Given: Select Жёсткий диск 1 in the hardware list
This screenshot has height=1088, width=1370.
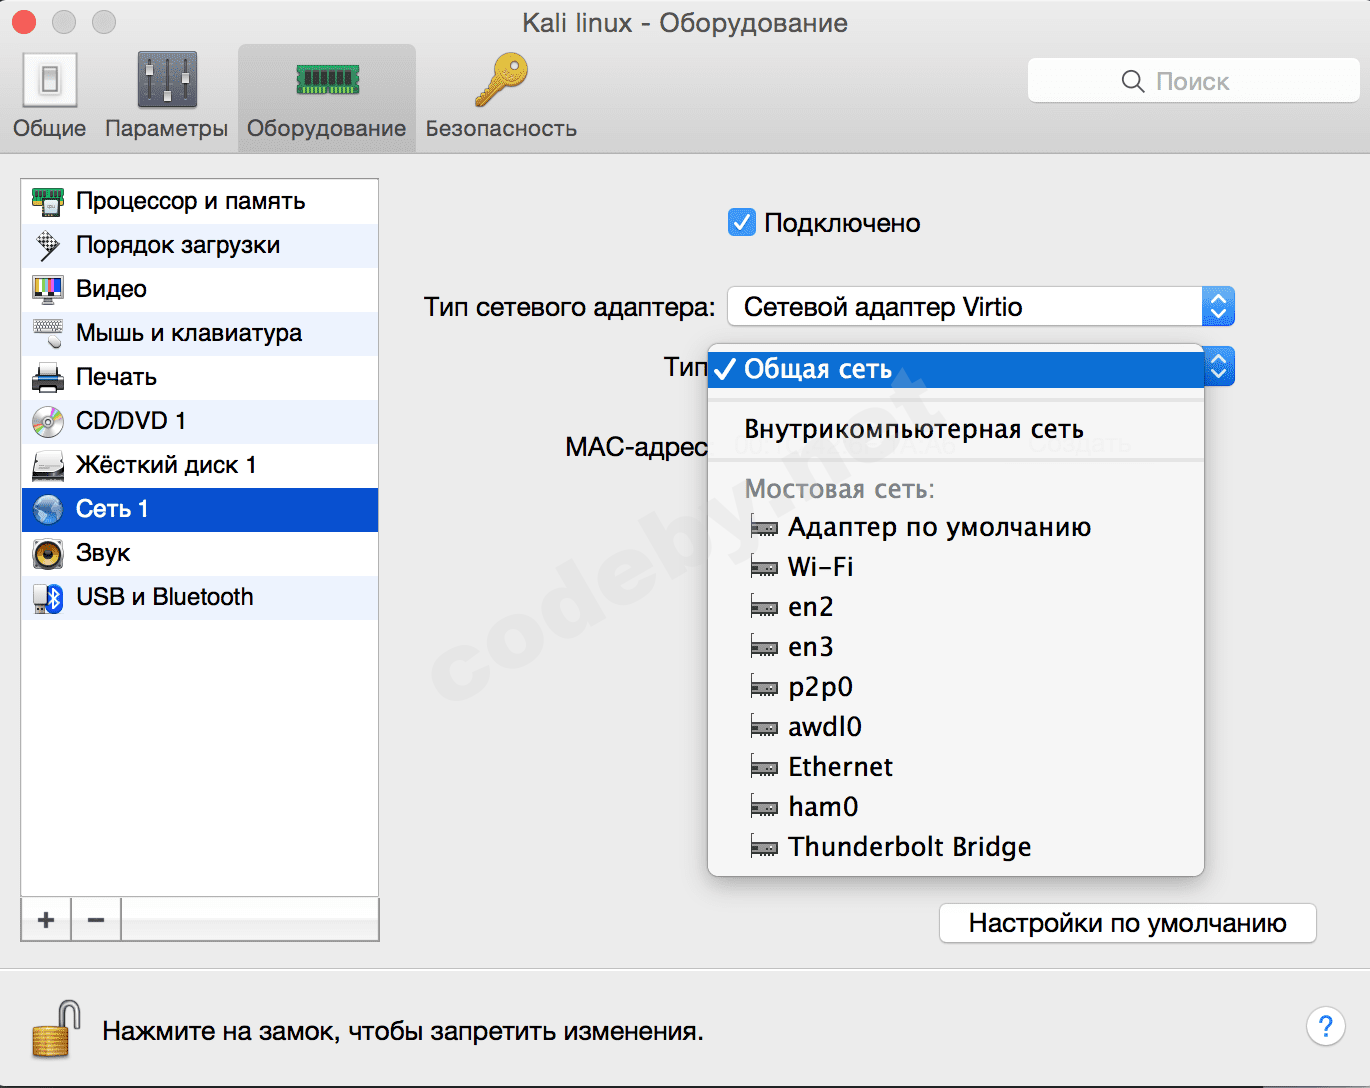Looking at the screenshot, I should point(165,465).
